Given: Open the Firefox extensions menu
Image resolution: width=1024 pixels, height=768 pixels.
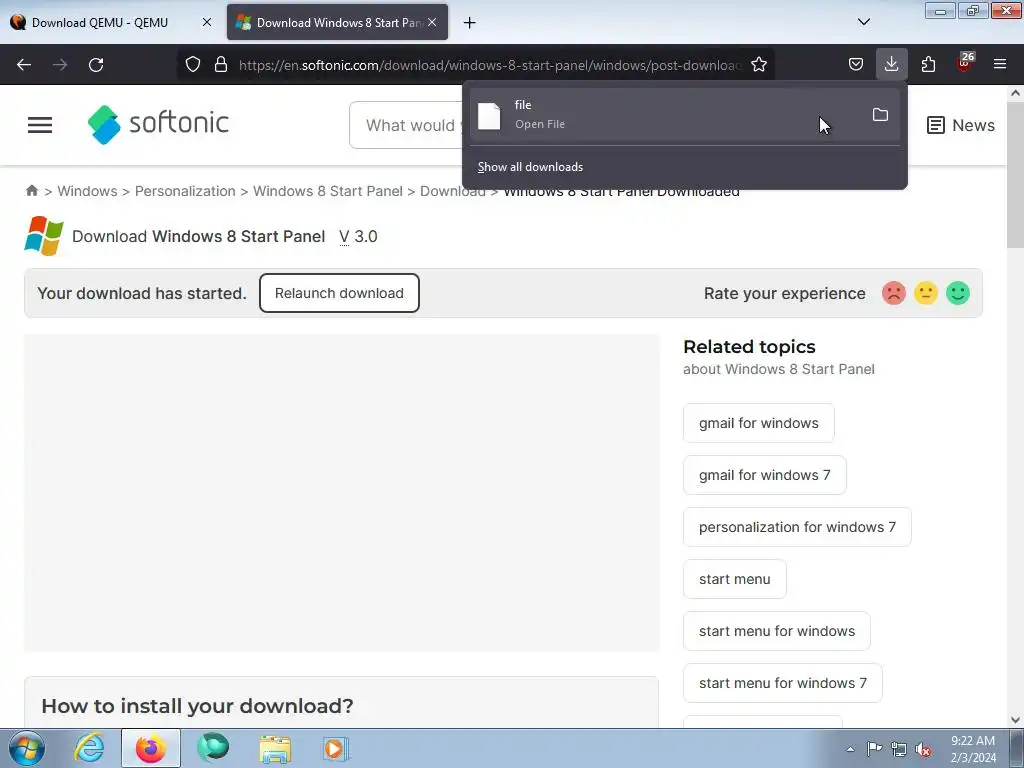Looking at the screenshot, I should tap(928, 65).
